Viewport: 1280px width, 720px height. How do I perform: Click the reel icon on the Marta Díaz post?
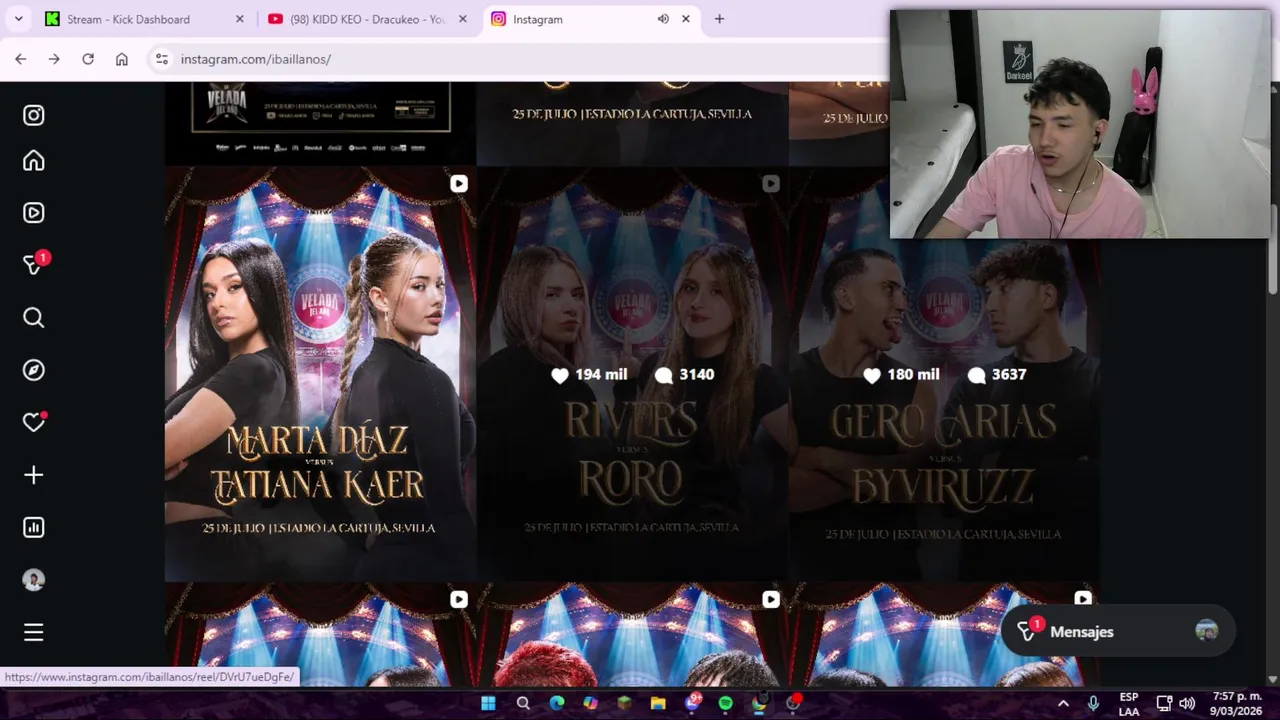pyautogui.click(x=459, y=184)
